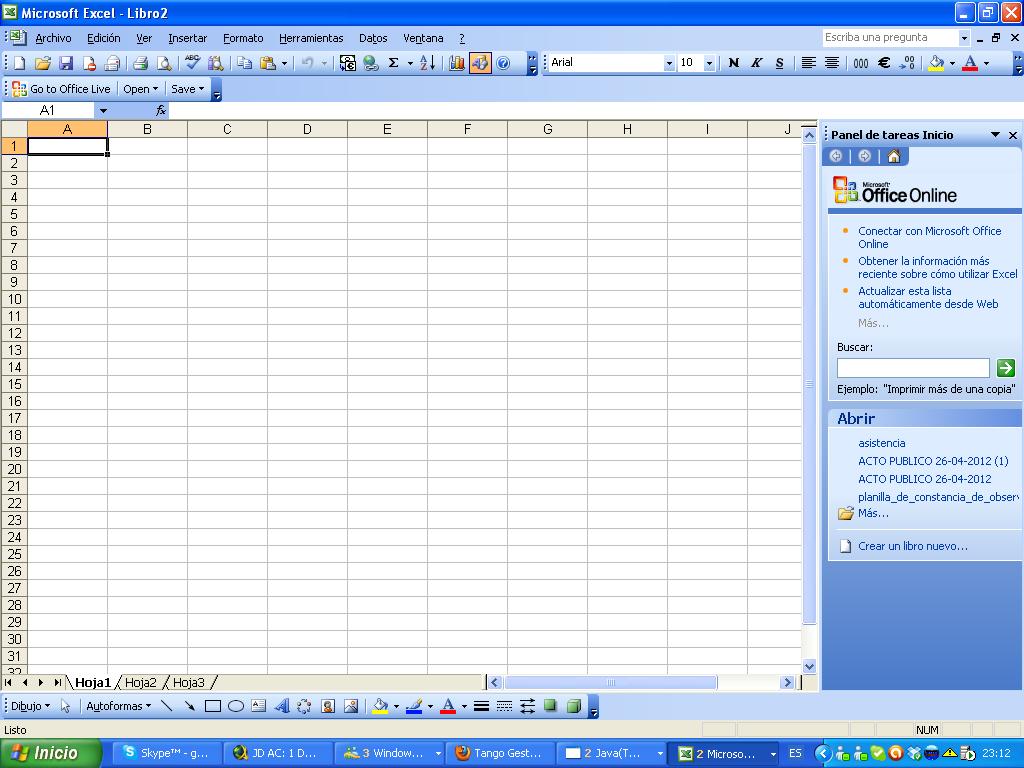This screenshot has height=768, width=1024.
Task: Select the Rectangle shape tool
Action: coord(212,706)
